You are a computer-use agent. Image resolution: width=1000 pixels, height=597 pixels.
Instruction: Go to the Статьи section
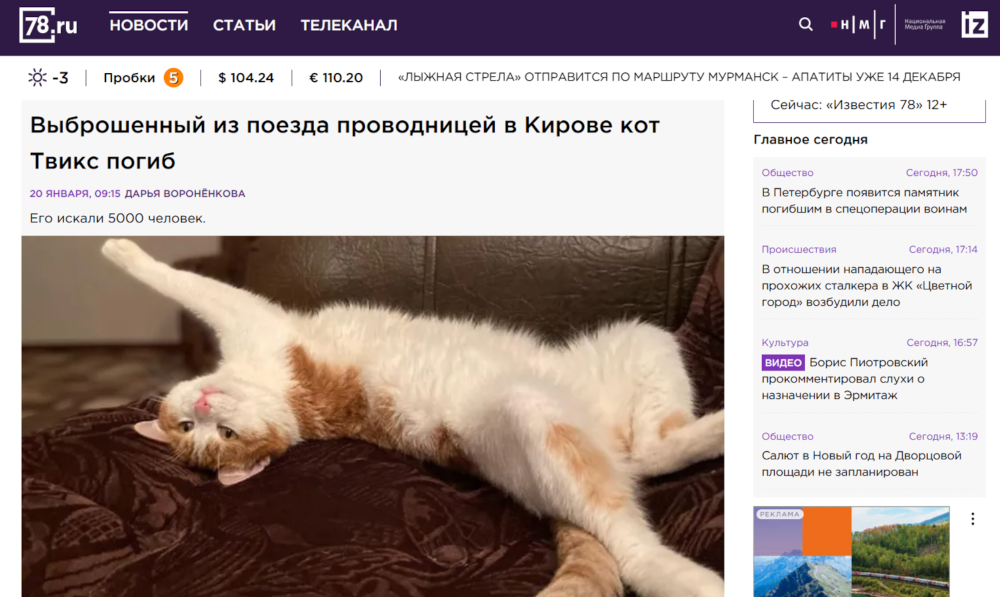pos(244,25)
